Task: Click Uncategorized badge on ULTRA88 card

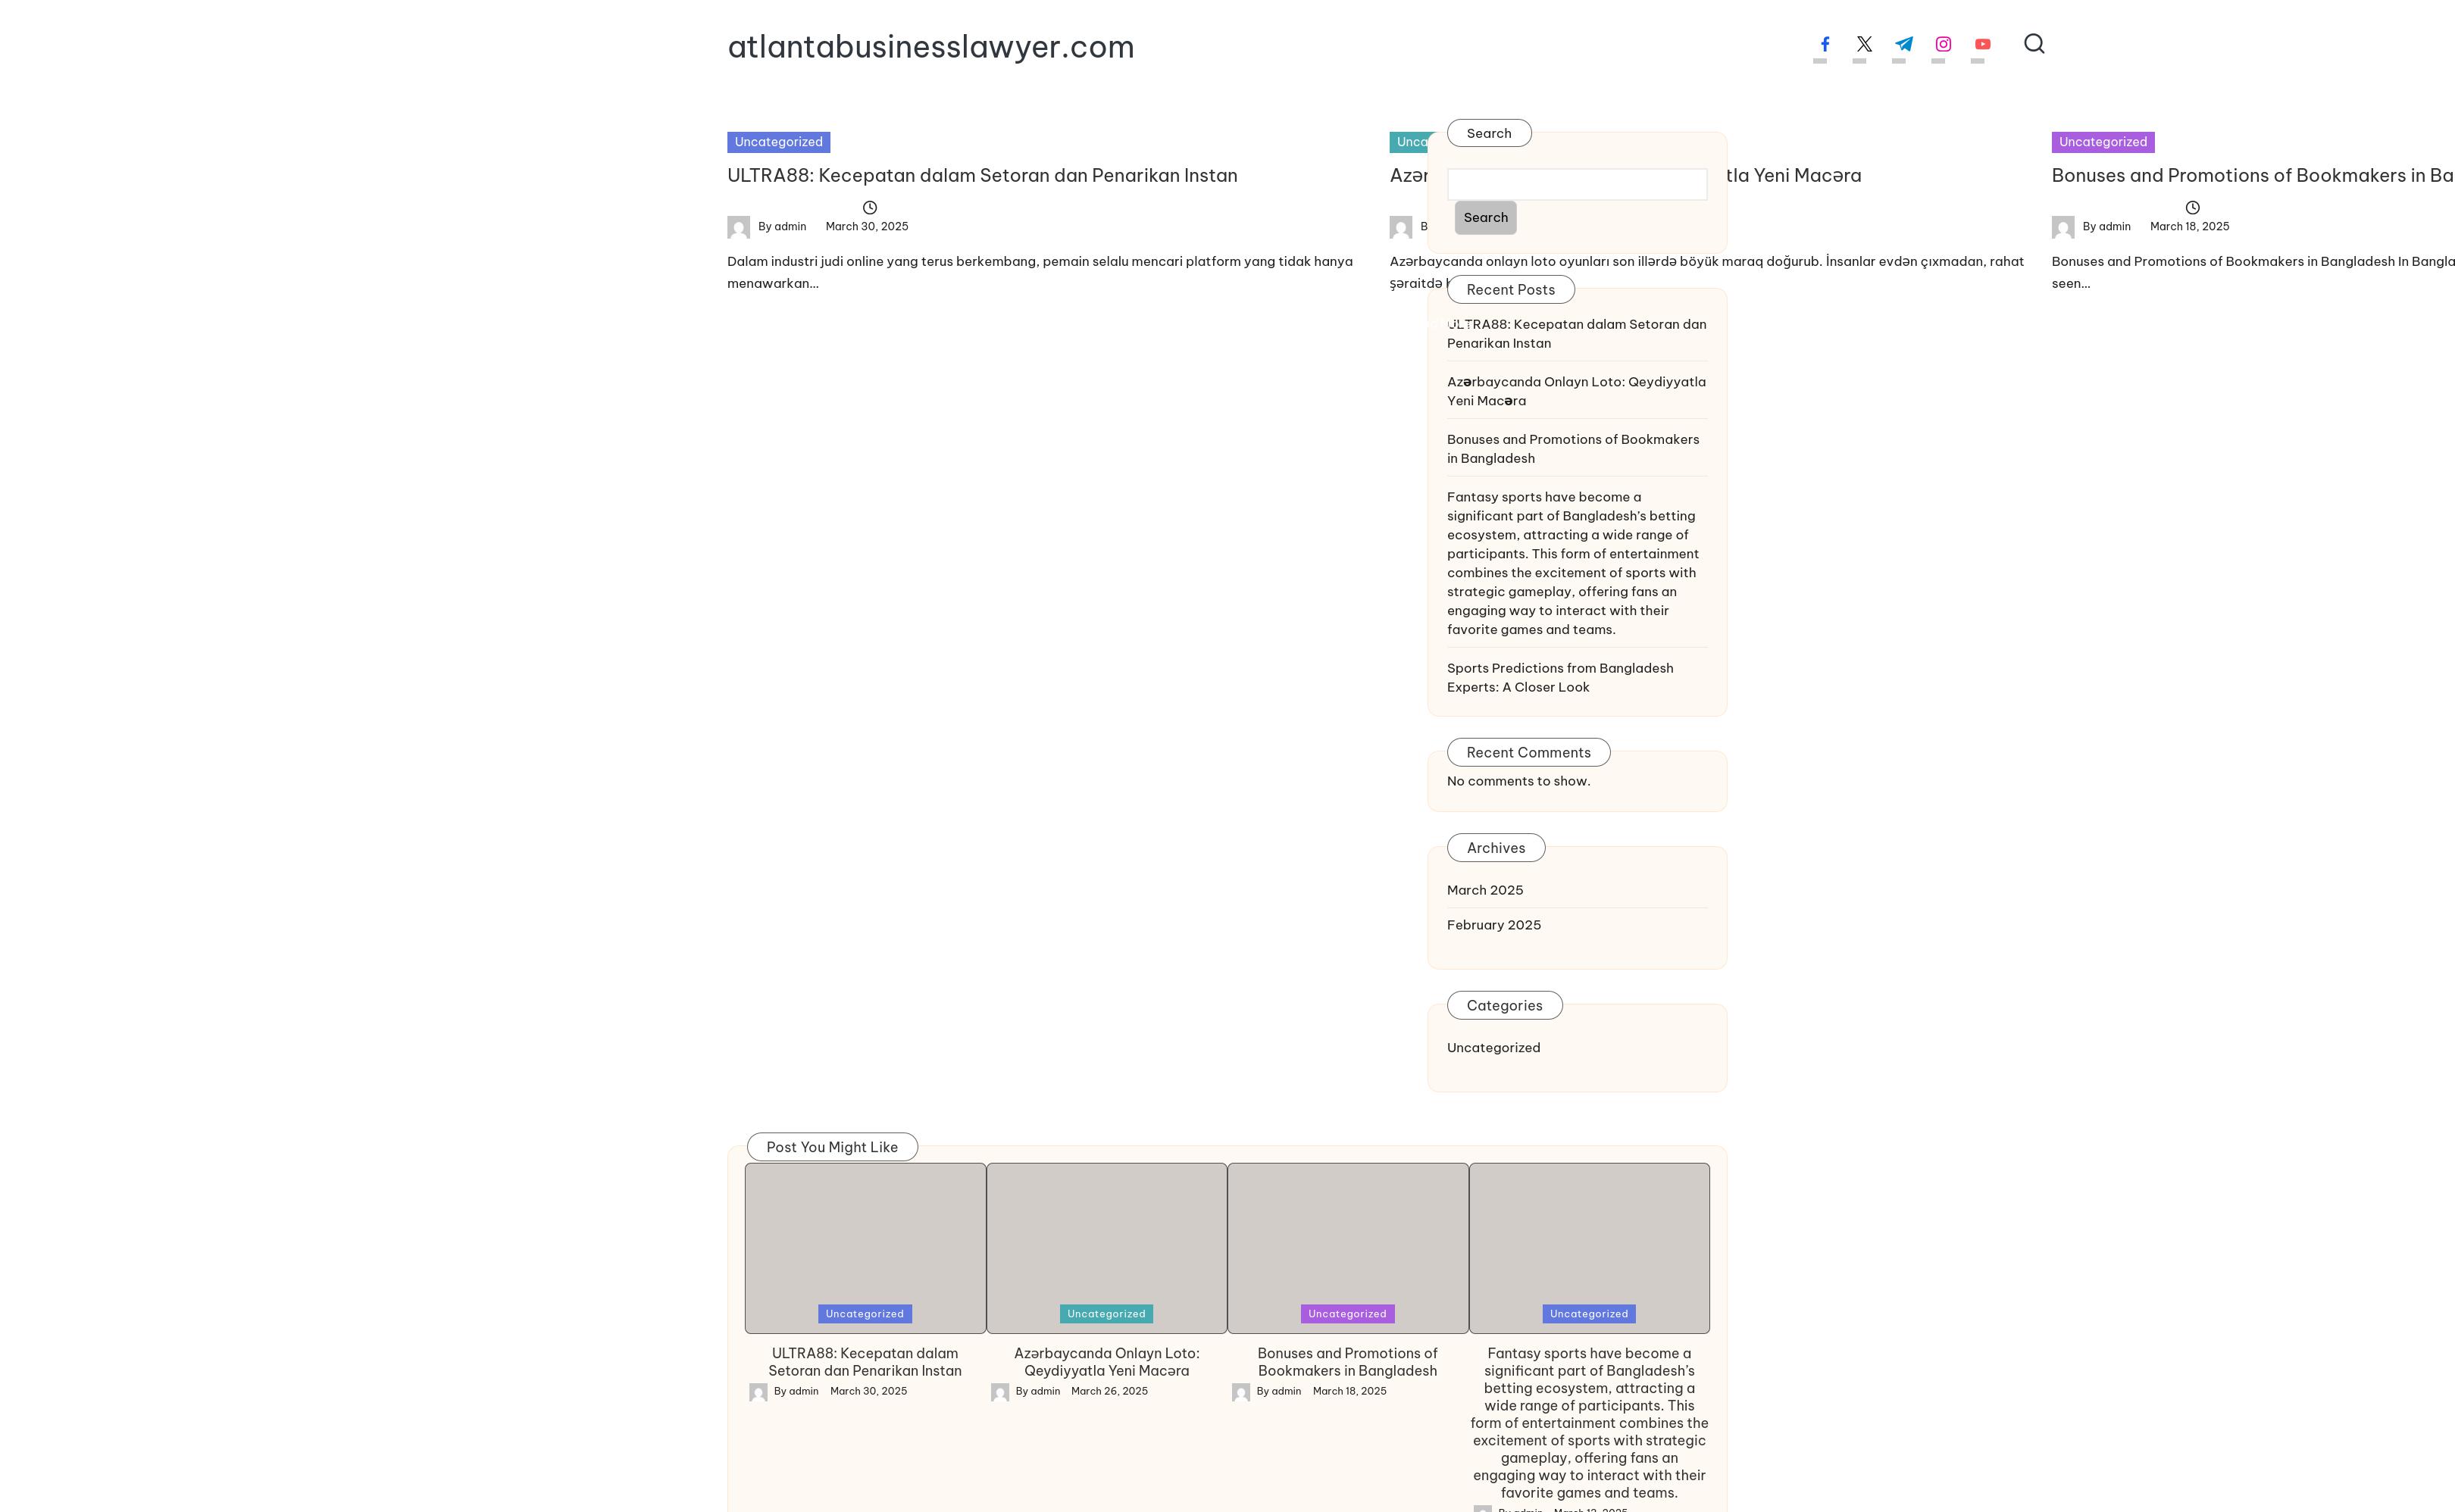Action: (x=865, y=1314)
